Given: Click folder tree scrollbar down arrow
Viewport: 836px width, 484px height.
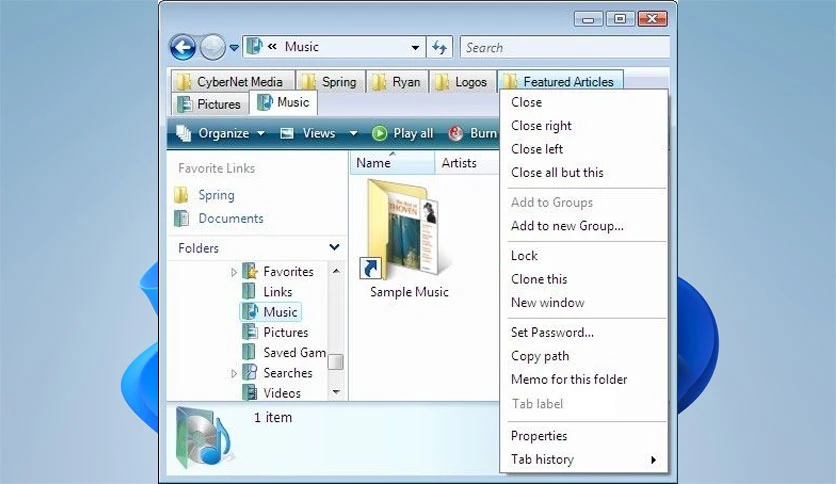Looking at the screenshot, I should (x=336, y=392).
